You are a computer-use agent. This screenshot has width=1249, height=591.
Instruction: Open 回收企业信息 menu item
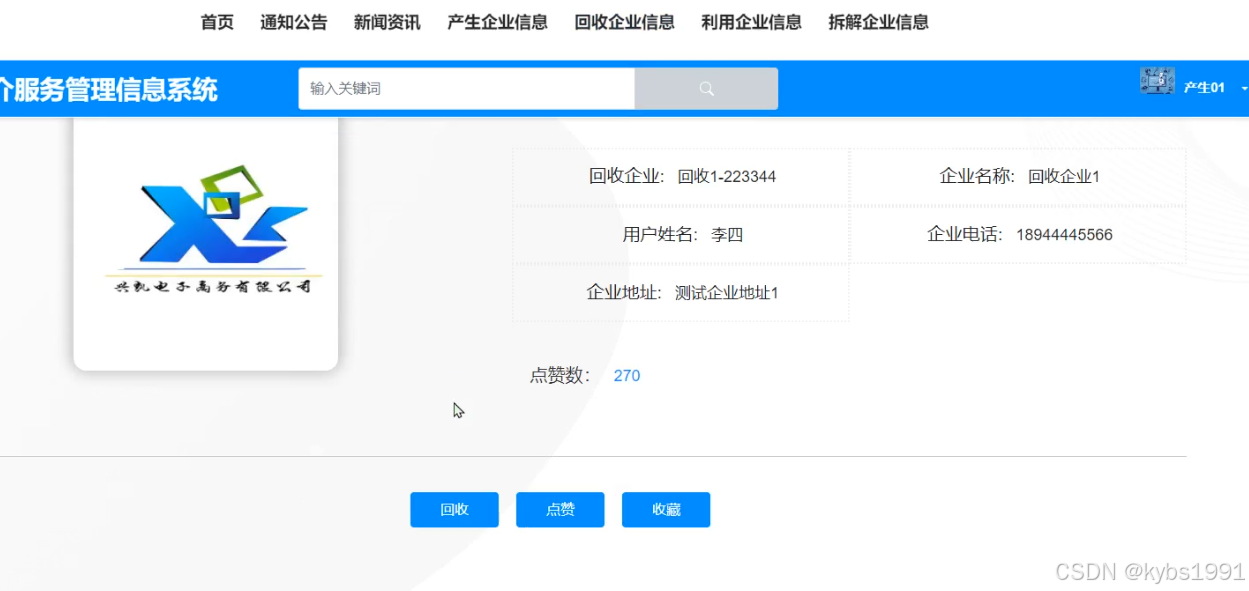pyautogui.click(x=624, y=22)
